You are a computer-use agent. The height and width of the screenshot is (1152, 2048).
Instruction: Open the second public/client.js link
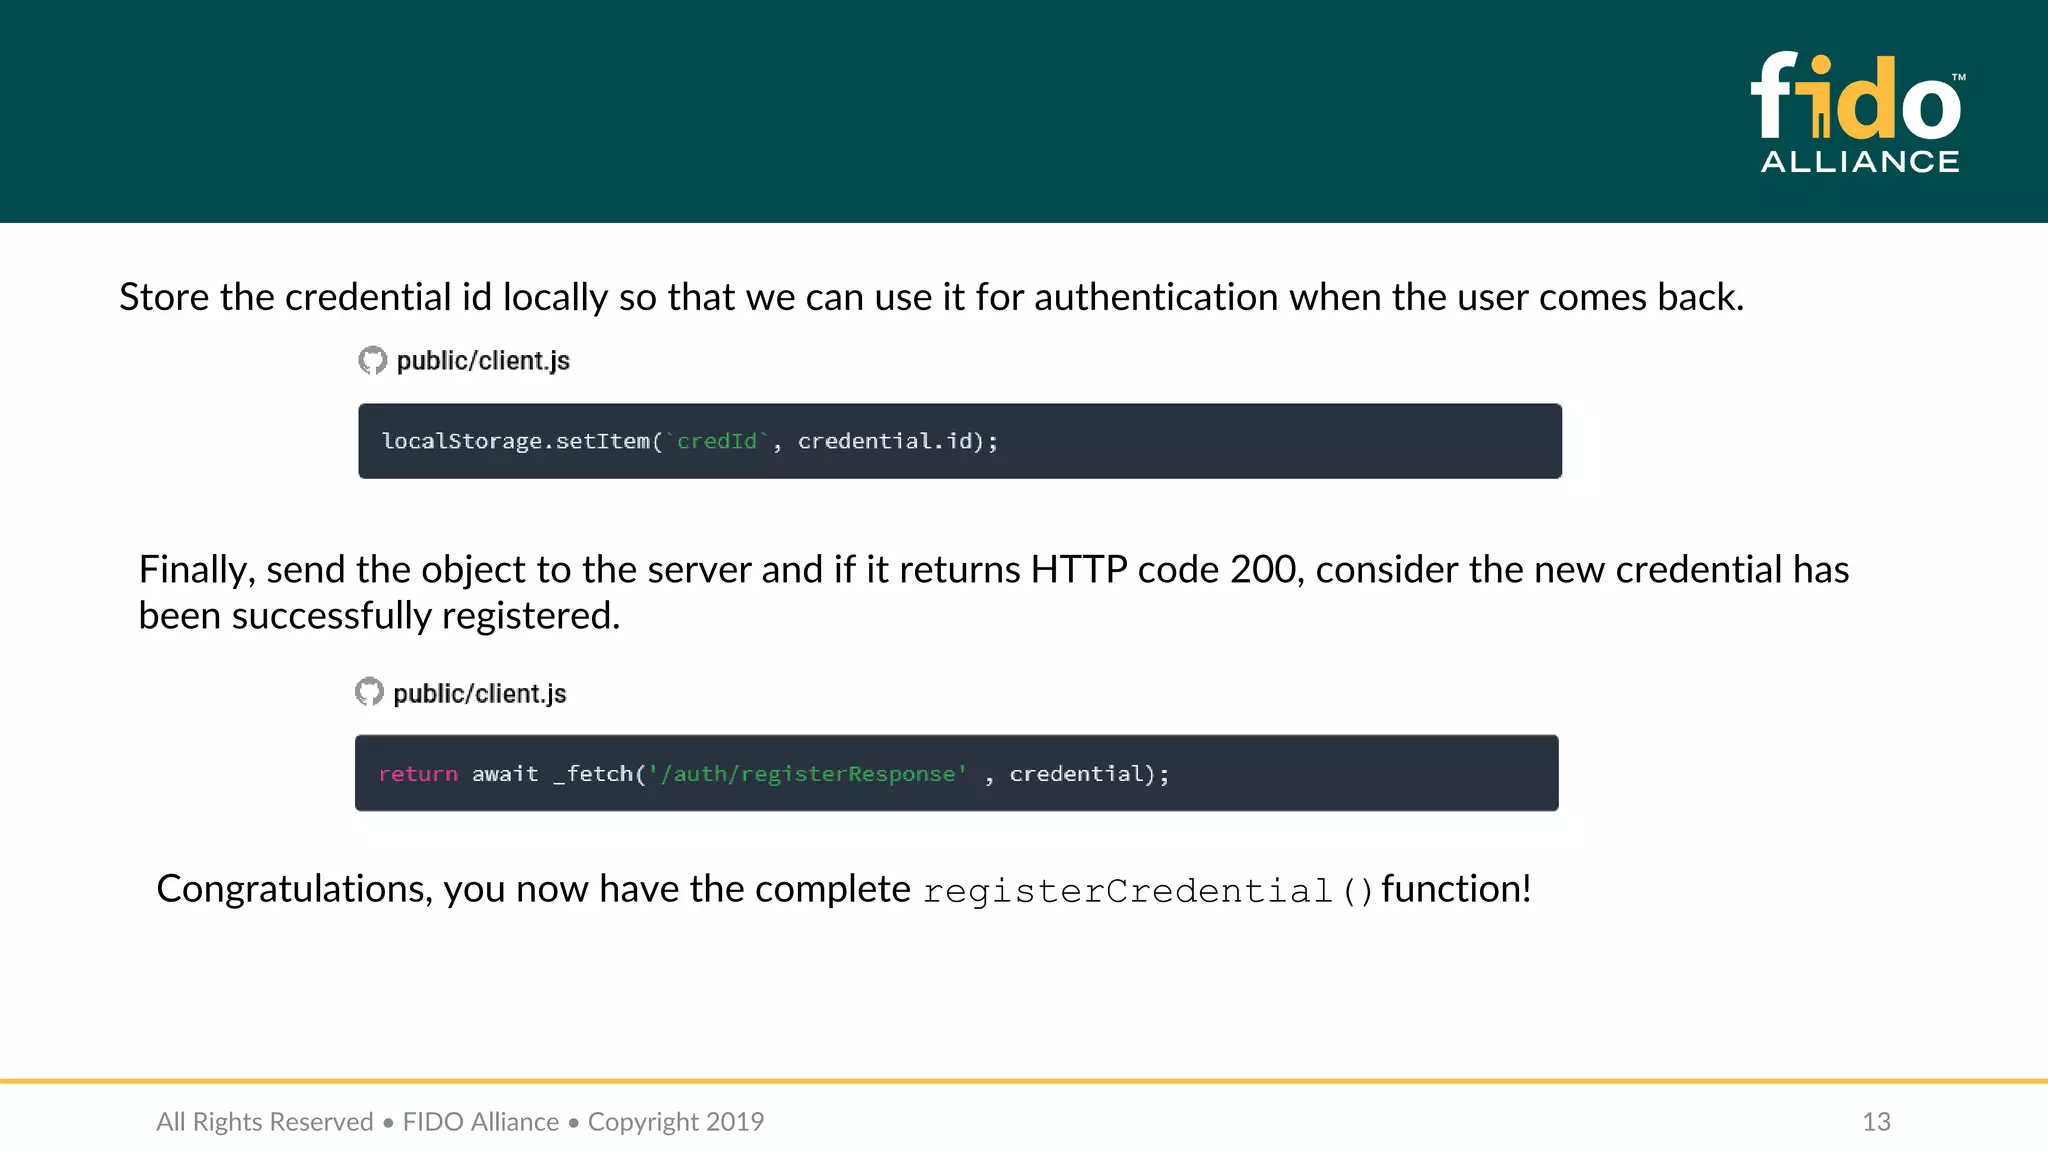[x=480, y=694]
